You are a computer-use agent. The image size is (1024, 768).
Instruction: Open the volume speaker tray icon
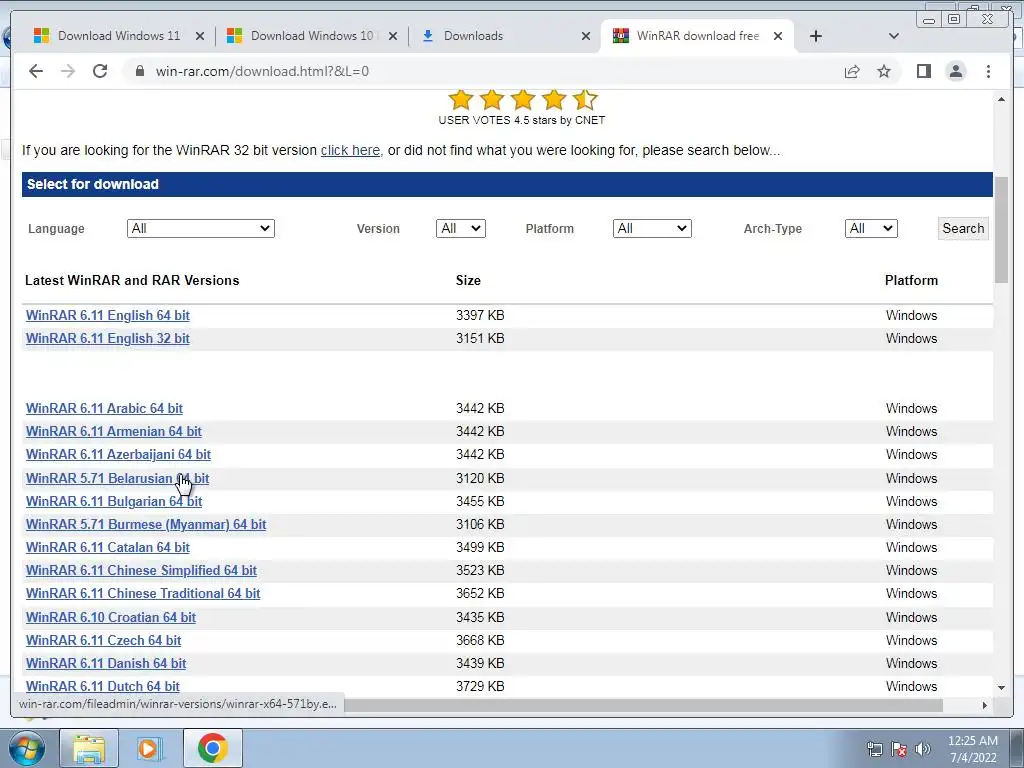(922, 749)
